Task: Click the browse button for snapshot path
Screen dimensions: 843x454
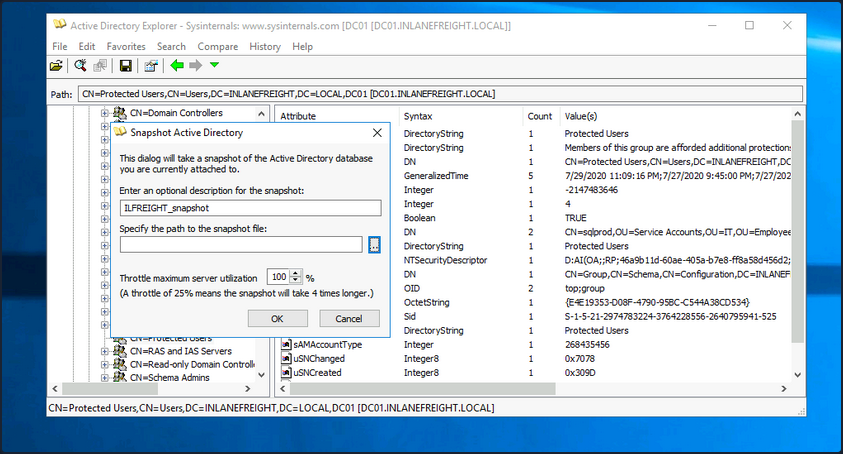Action: [374, 245]
